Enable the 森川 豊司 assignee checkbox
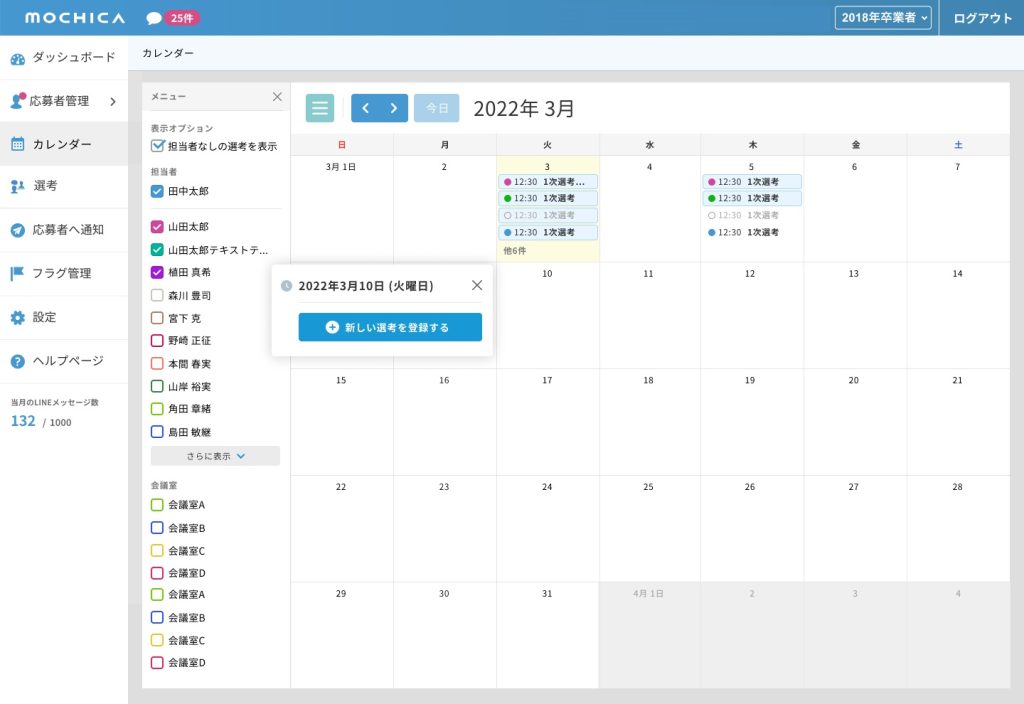This screenshot has height=704, width=1024. click(157, 296)
